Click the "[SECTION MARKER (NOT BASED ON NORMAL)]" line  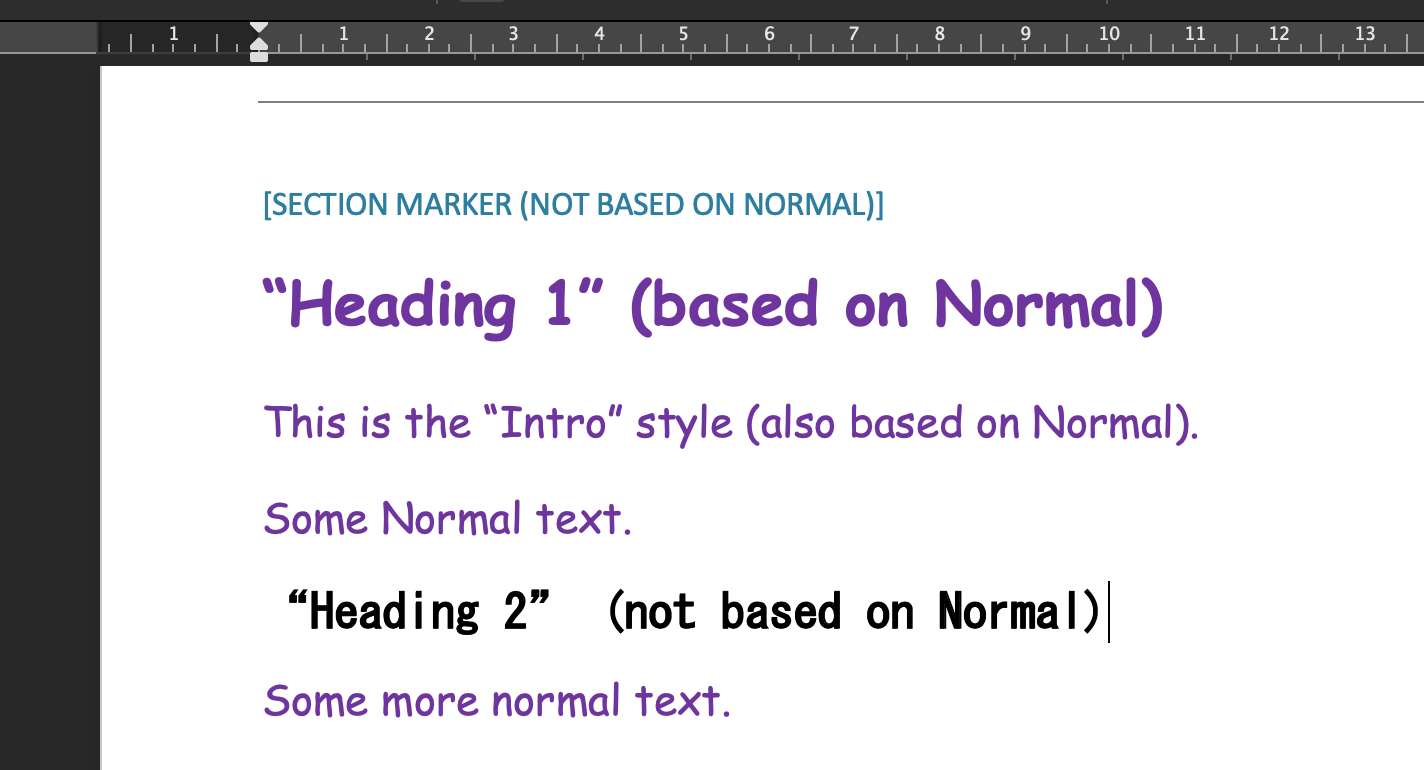point(573,205)
